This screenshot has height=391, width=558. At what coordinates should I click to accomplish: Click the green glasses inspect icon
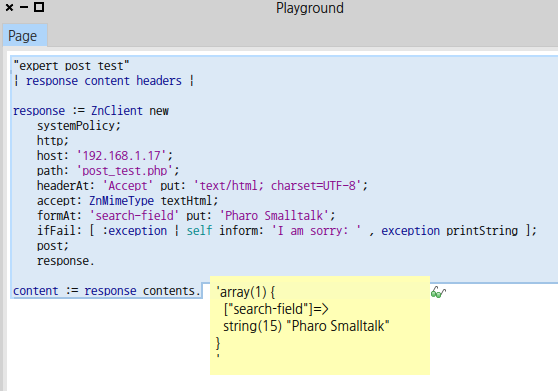pyautogui.click(x=438, y=293)
